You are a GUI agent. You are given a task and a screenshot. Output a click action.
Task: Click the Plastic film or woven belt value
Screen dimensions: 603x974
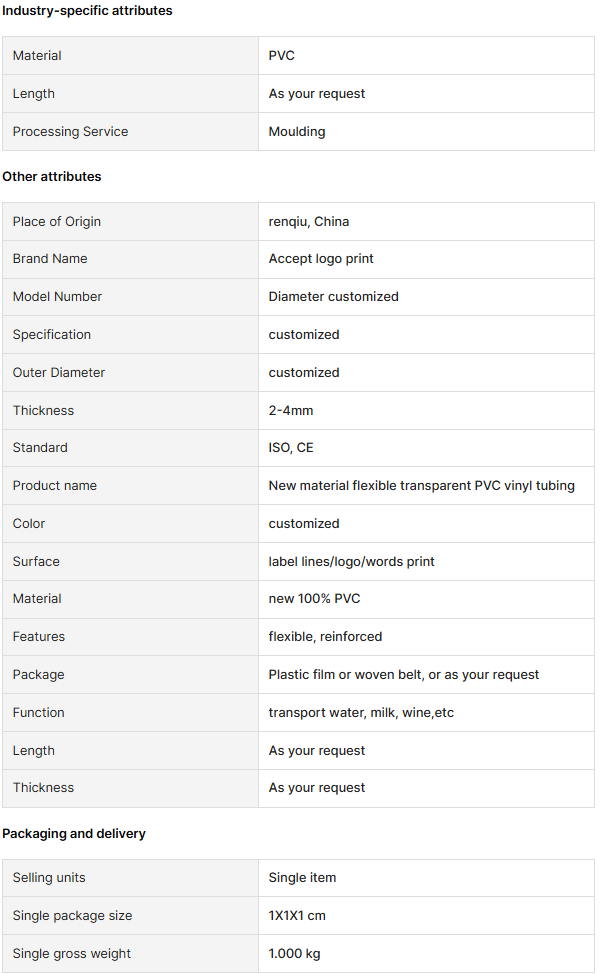click(x=404, y=675)
